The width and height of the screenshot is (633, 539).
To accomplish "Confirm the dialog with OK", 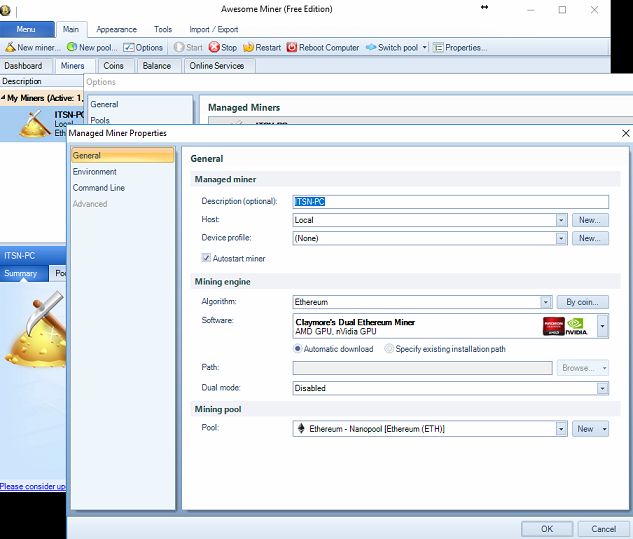I will pyautogui.click(x=547, y=528).
